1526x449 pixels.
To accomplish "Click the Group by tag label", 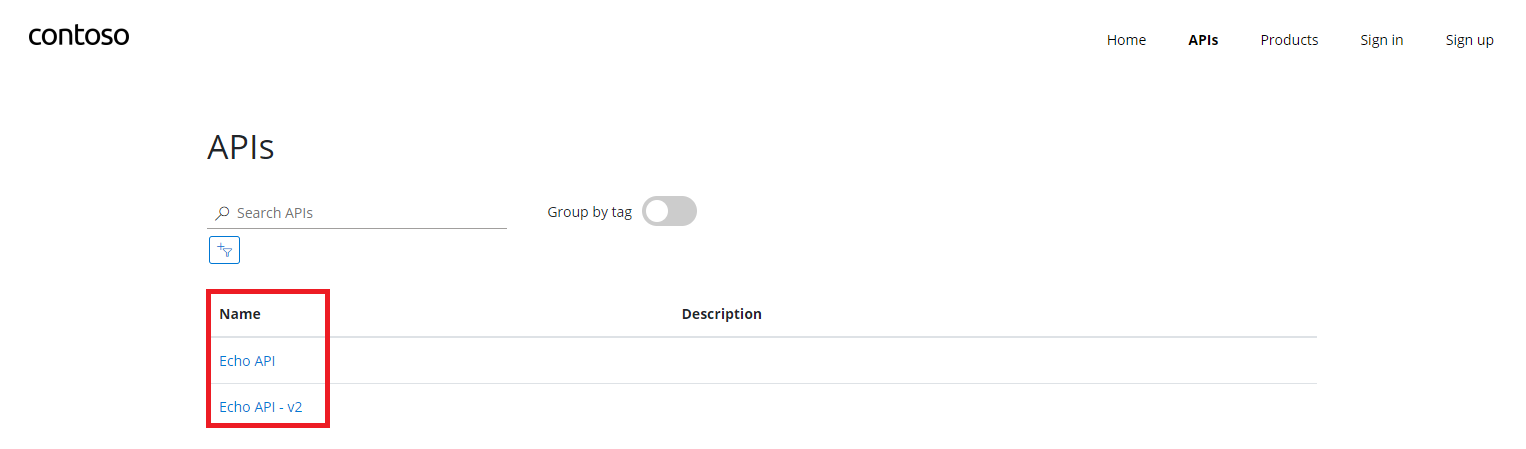I will point(590,212).
